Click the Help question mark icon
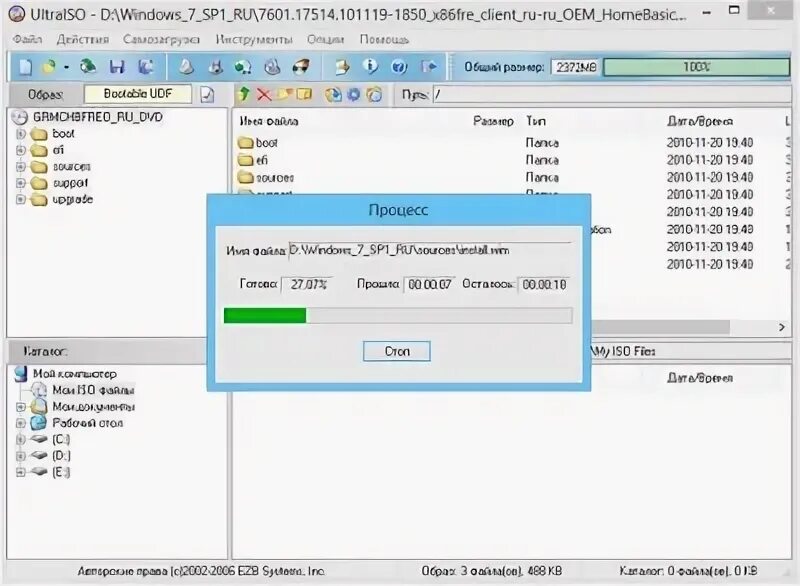The height and width of the screenshot is (586, 800). pos(399,67)
